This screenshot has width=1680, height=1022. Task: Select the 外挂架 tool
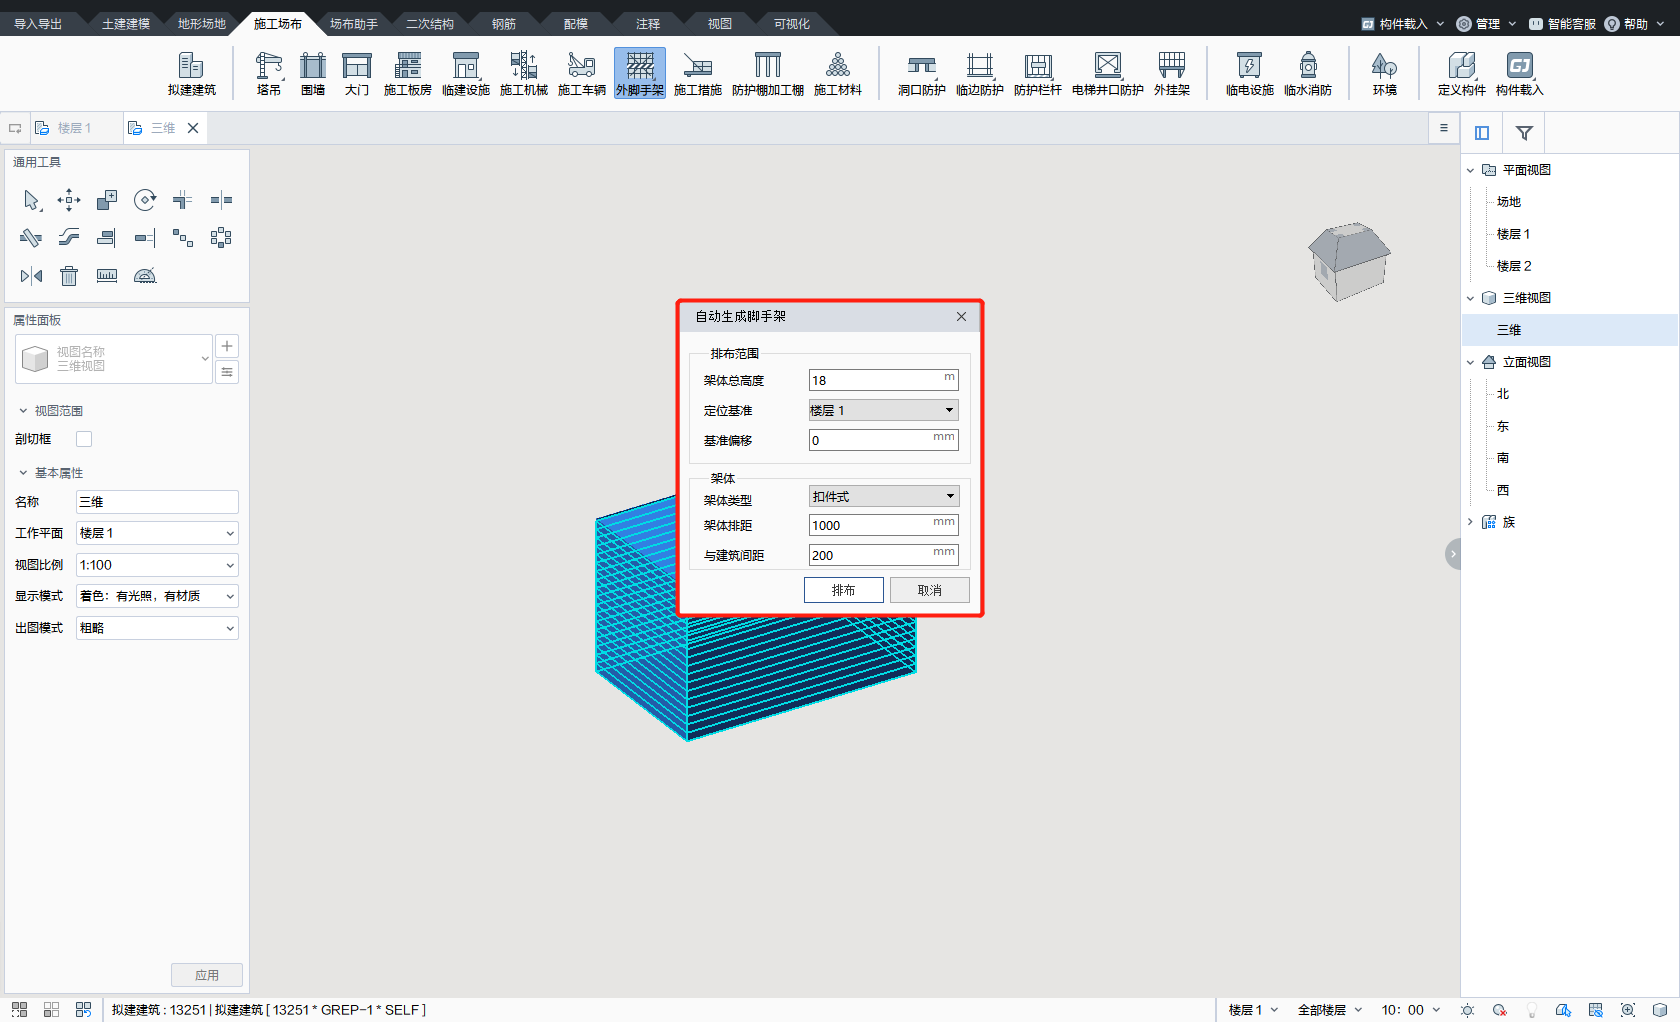coord(1172,74)
